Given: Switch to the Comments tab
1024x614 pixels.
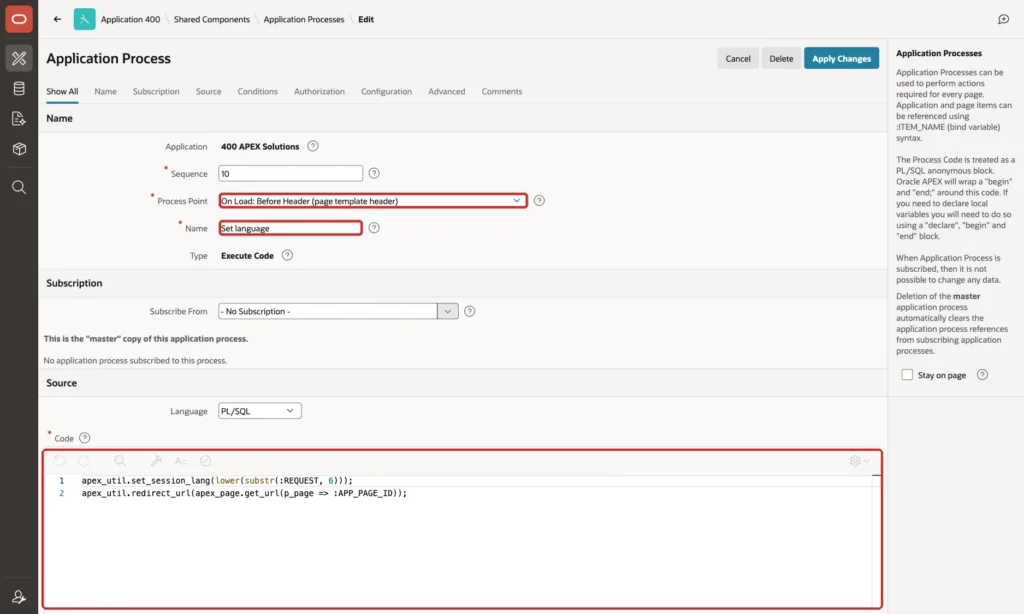Looking at the screenshot, I should click(502, 91).
